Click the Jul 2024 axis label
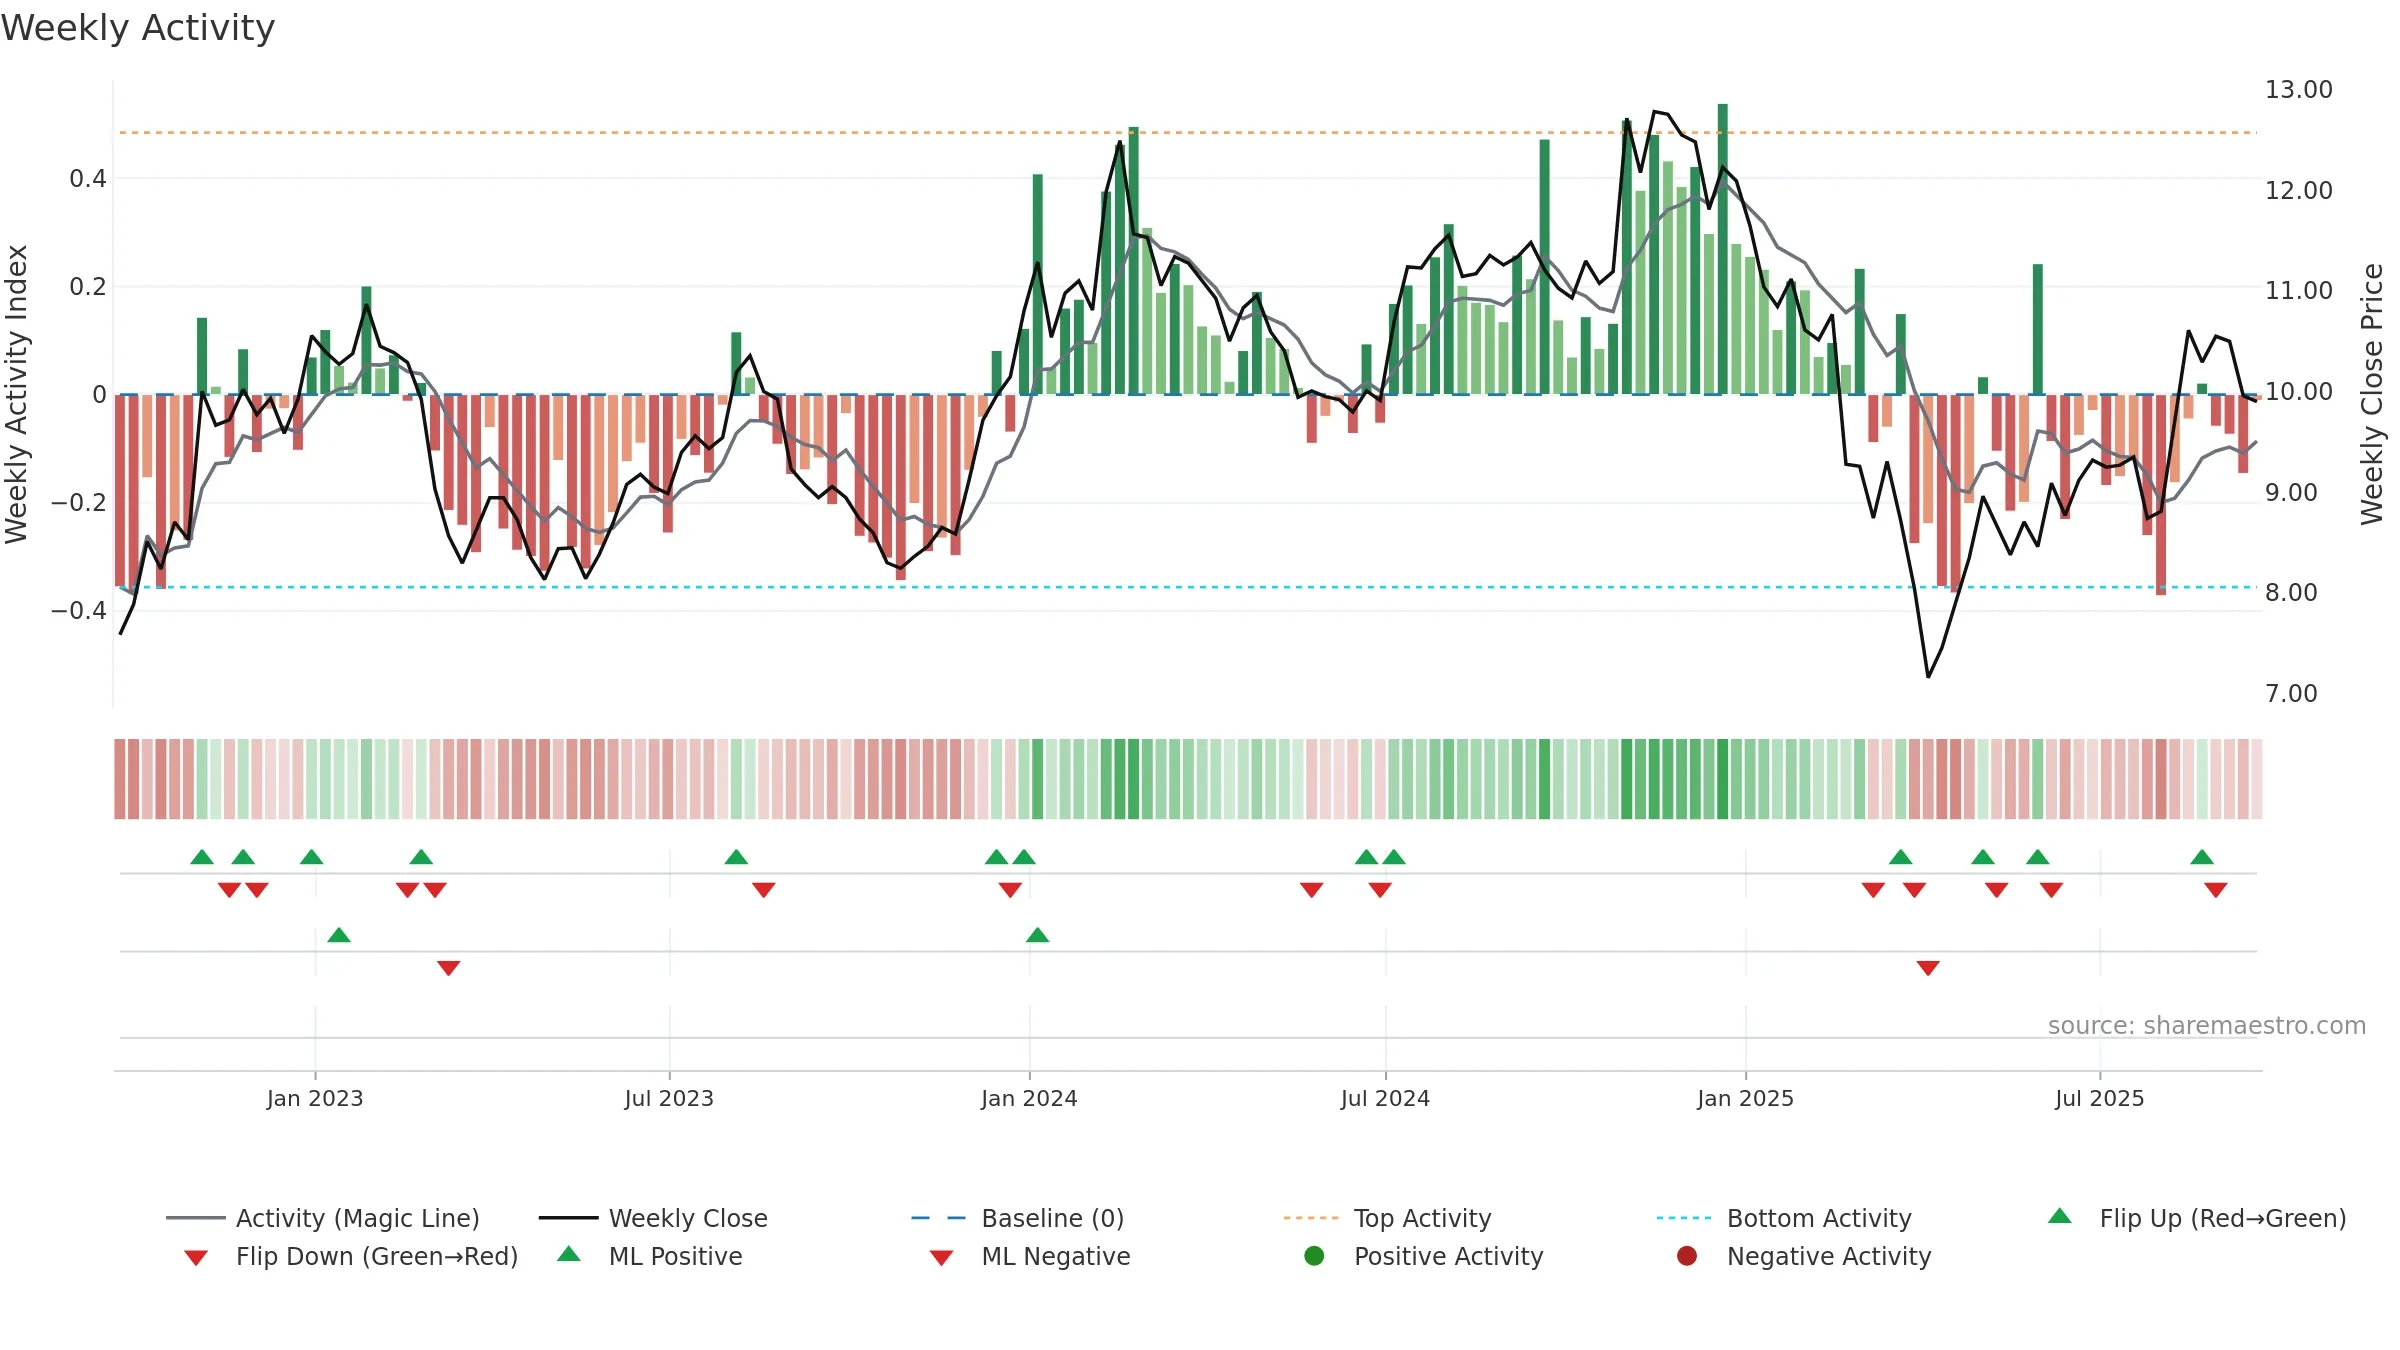The width and height of the screenshot is (2400, 1350). click(1385, 1099)
